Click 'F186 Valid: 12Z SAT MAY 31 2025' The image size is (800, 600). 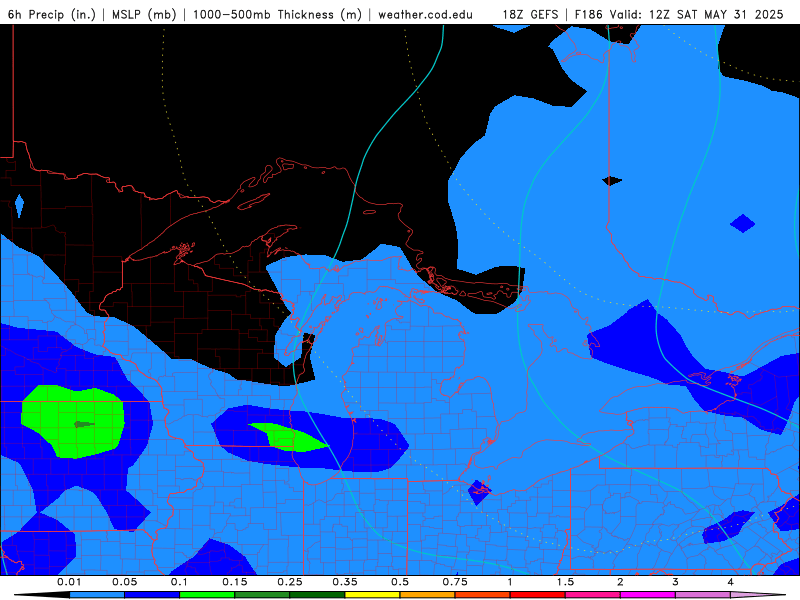coord(679,14)
